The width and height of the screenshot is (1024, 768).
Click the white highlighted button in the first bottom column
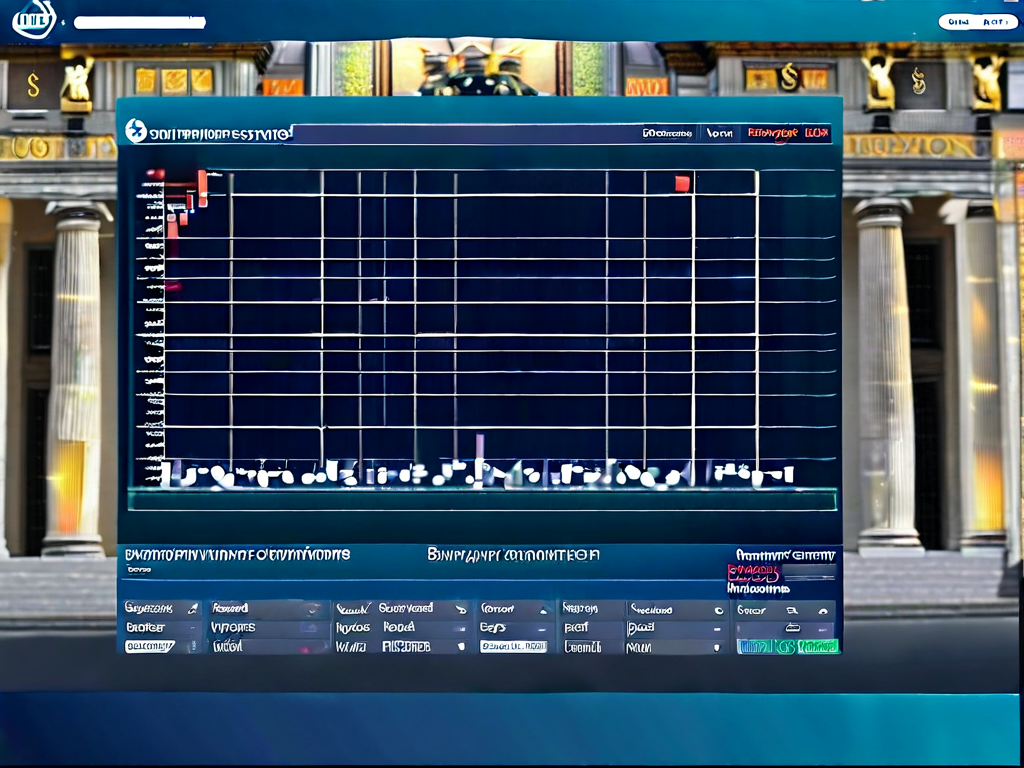coord(150,647)
